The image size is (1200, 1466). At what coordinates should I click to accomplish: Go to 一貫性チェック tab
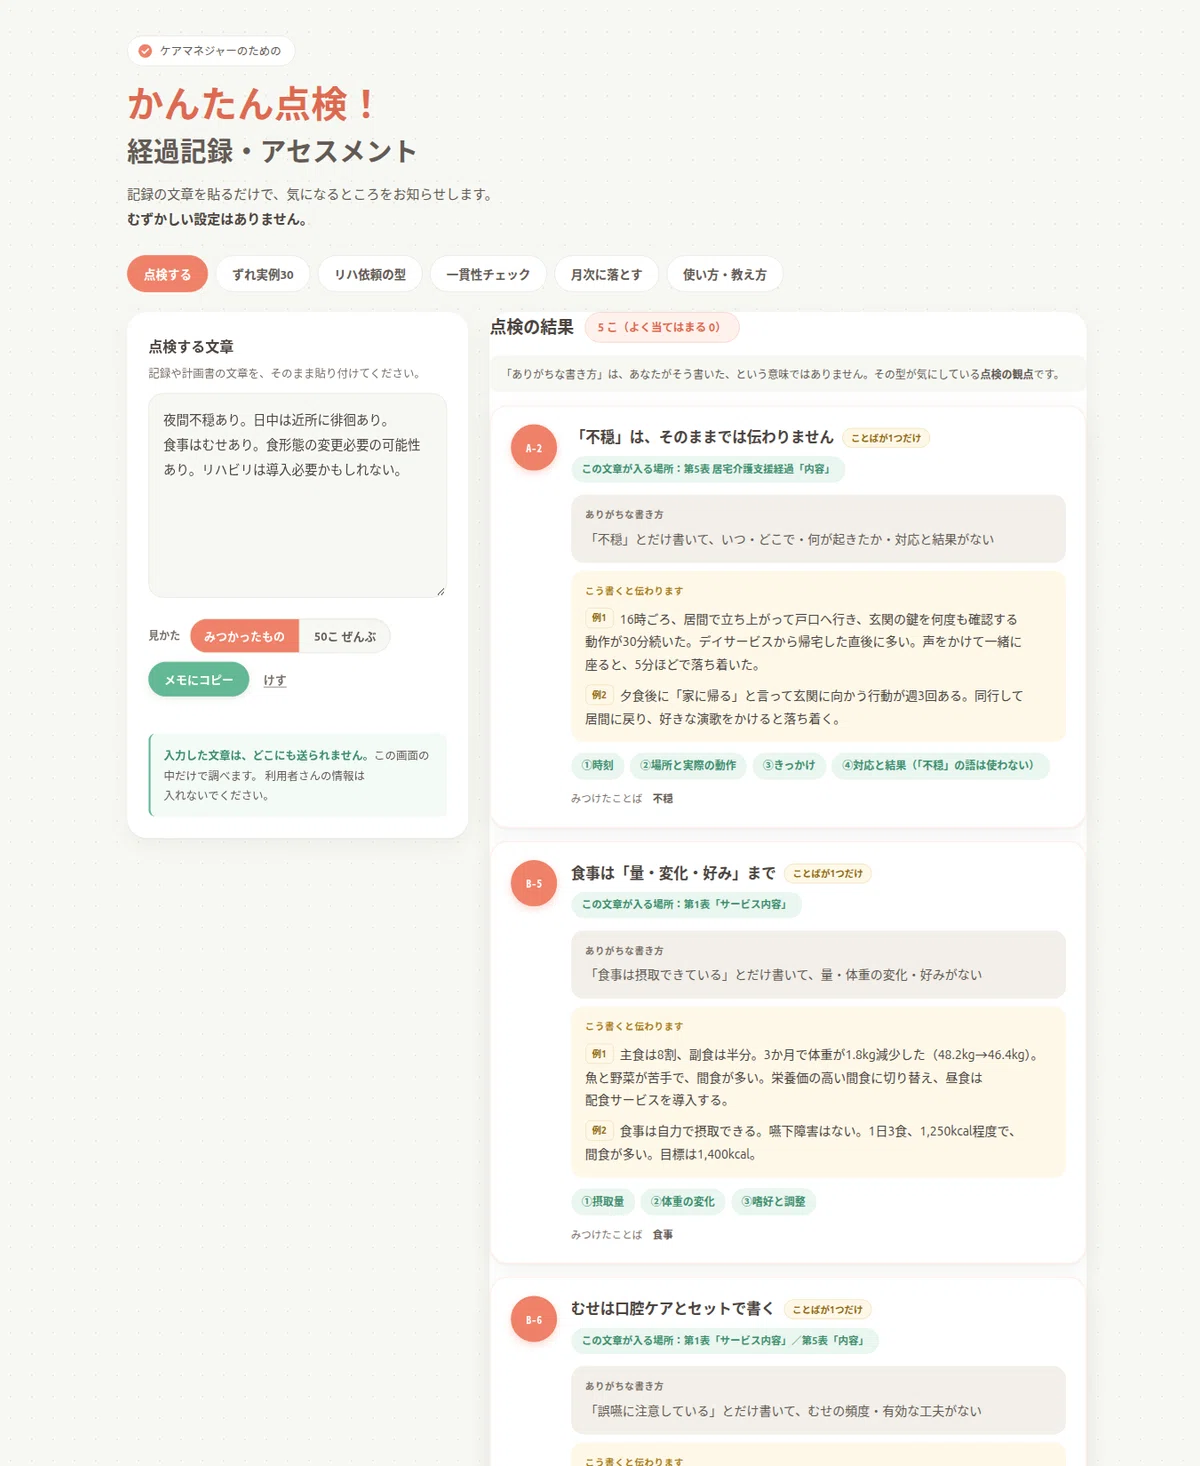488,274
